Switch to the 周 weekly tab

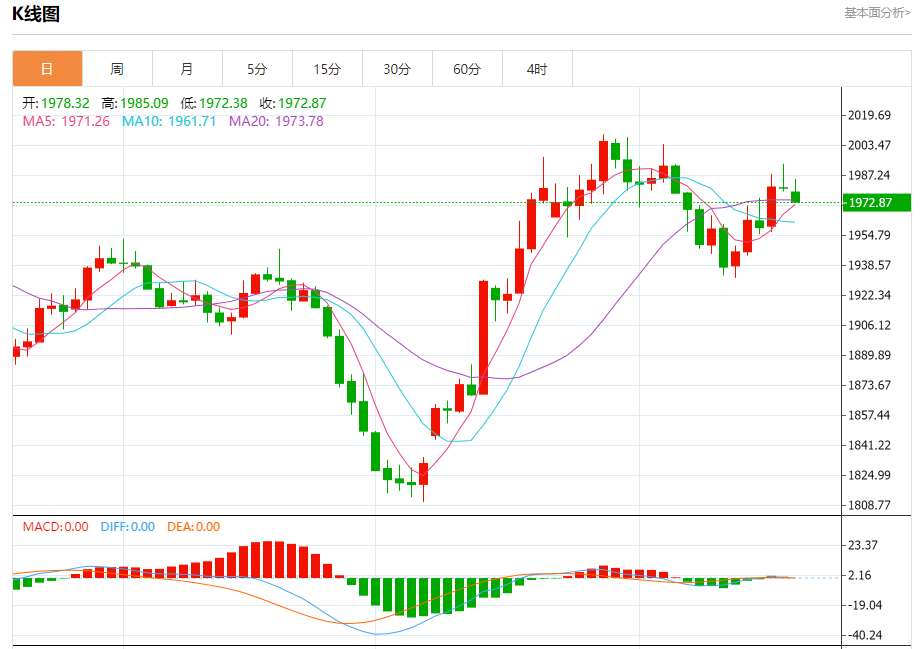[x=117, y=69]
